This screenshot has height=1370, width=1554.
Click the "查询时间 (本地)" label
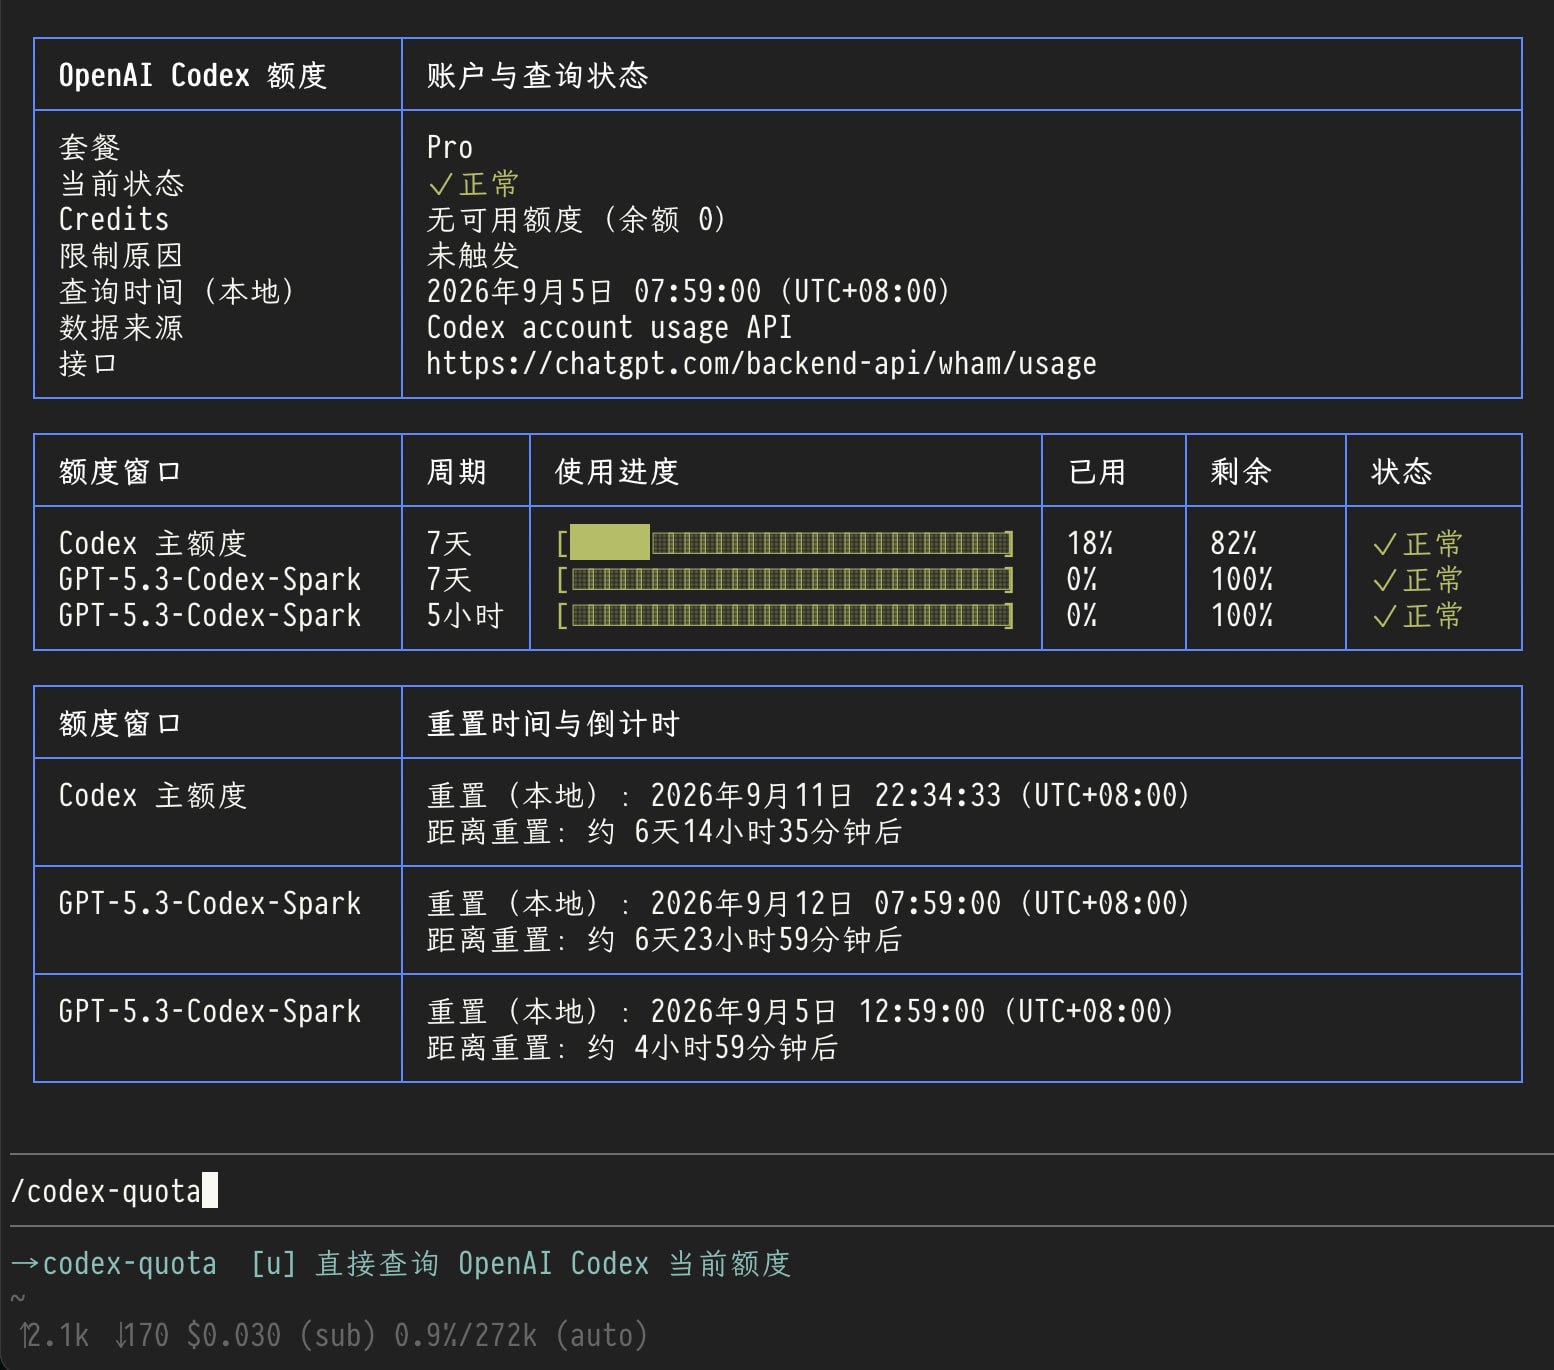pos(178,291)
